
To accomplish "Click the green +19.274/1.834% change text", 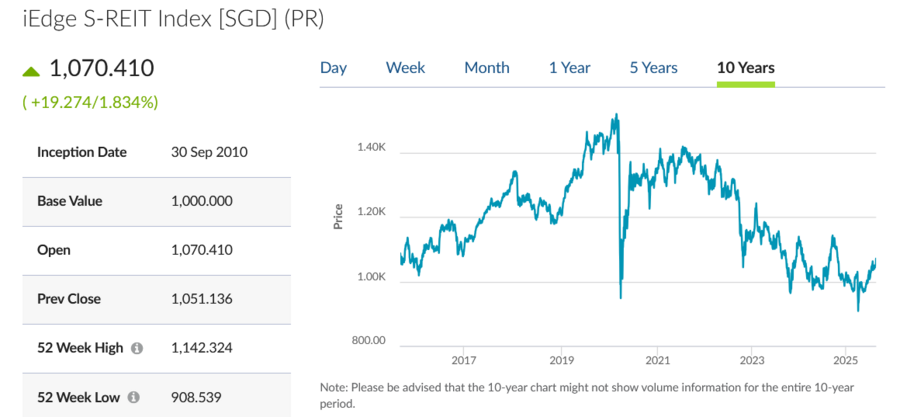I will (90, 102).
